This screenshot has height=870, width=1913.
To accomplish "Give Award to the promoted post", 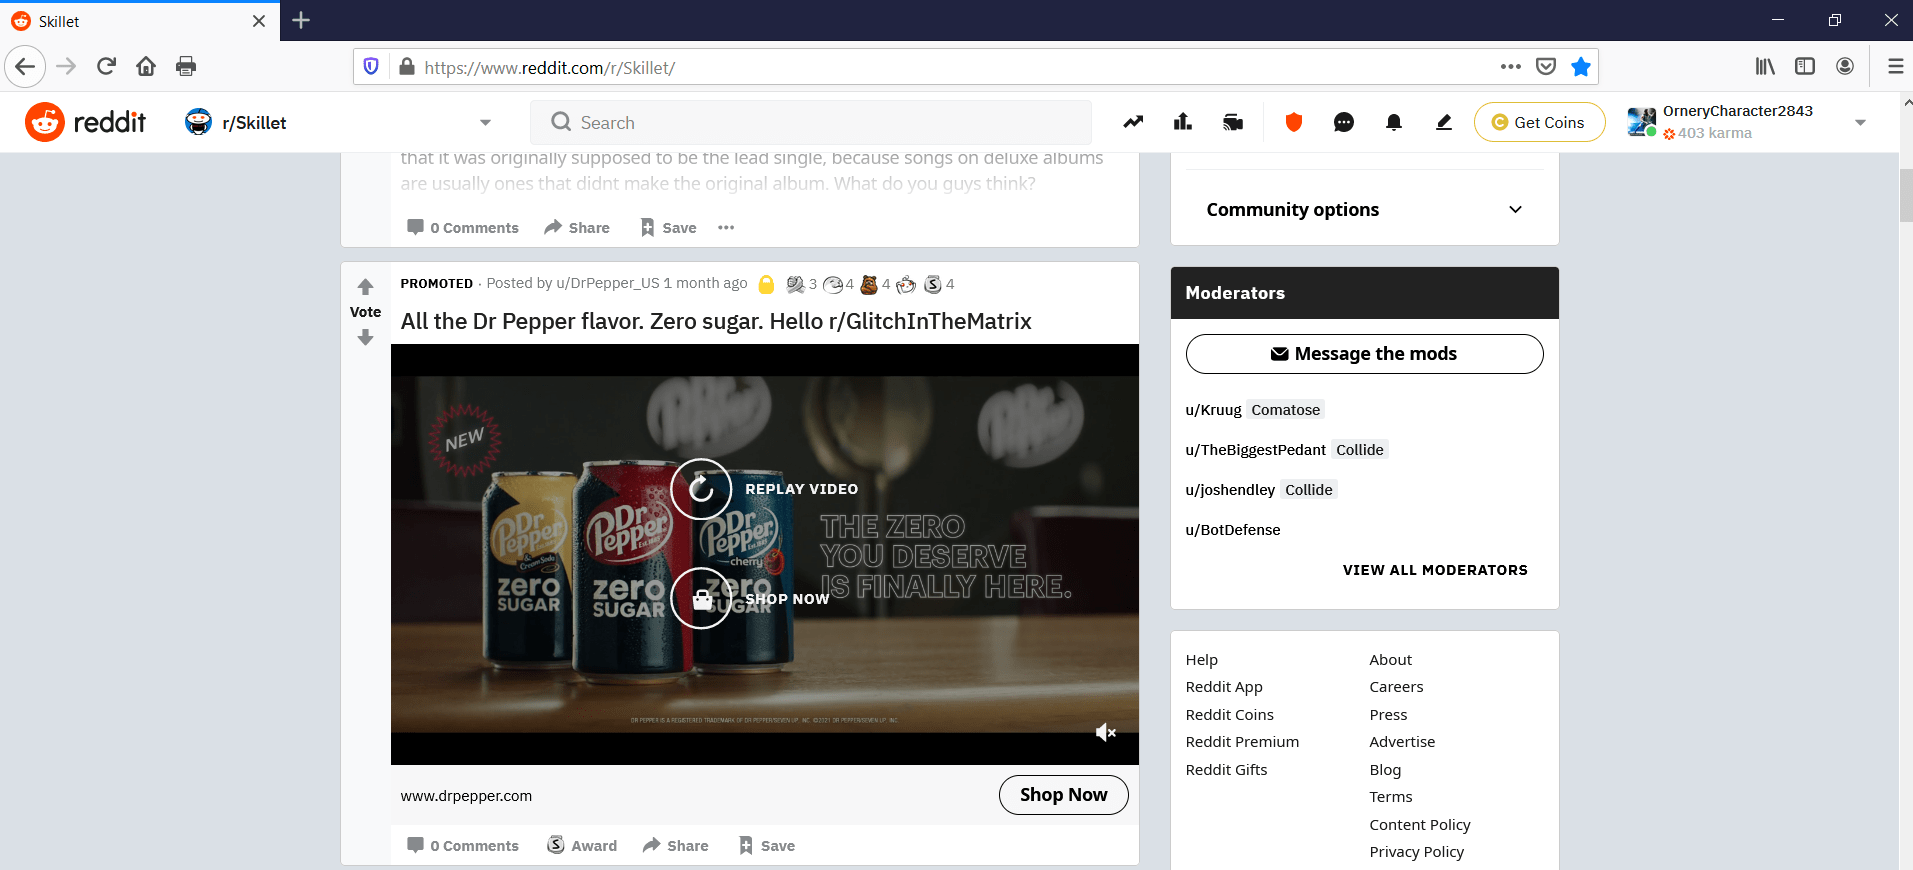I will 583,846.
